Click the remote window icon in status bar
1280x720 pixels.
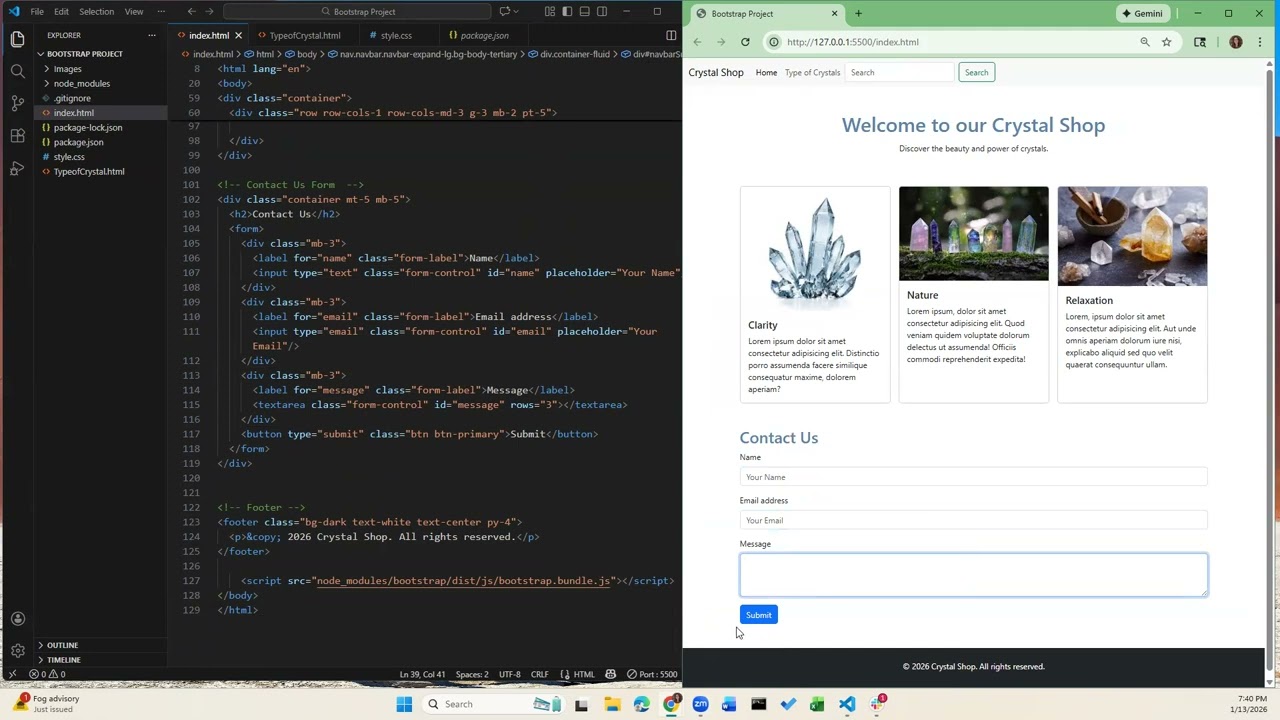click(x=11, y=674)
